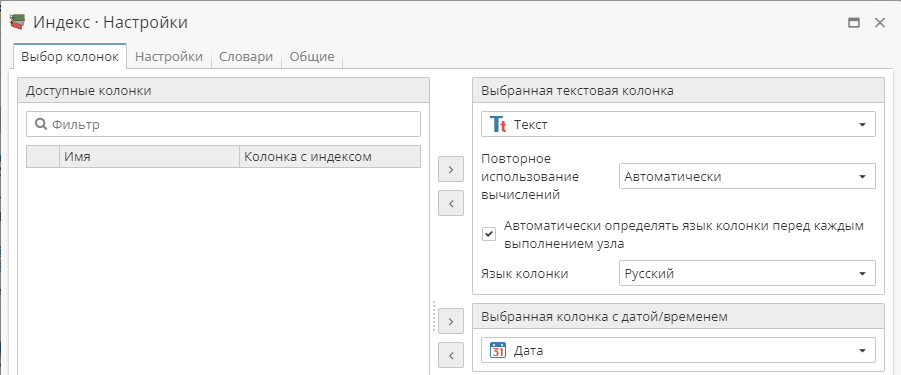
Task: Open the Дата column dropdown
Action: pos(679,350)
